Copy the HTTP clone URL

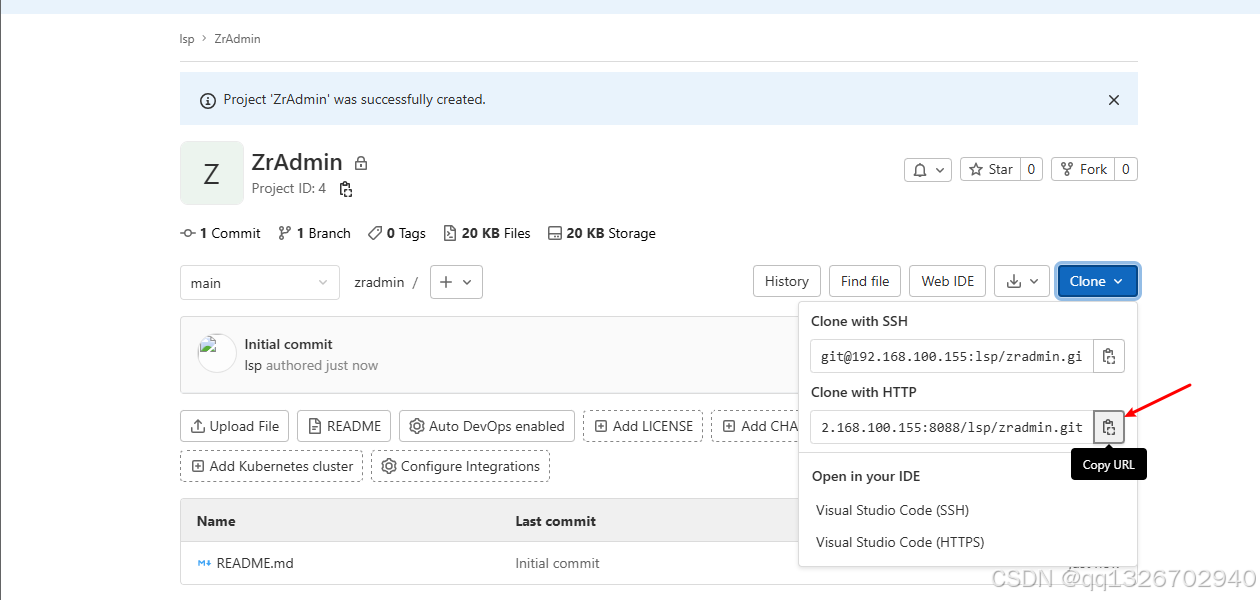pyautogui.click(x=1108, y=426)
